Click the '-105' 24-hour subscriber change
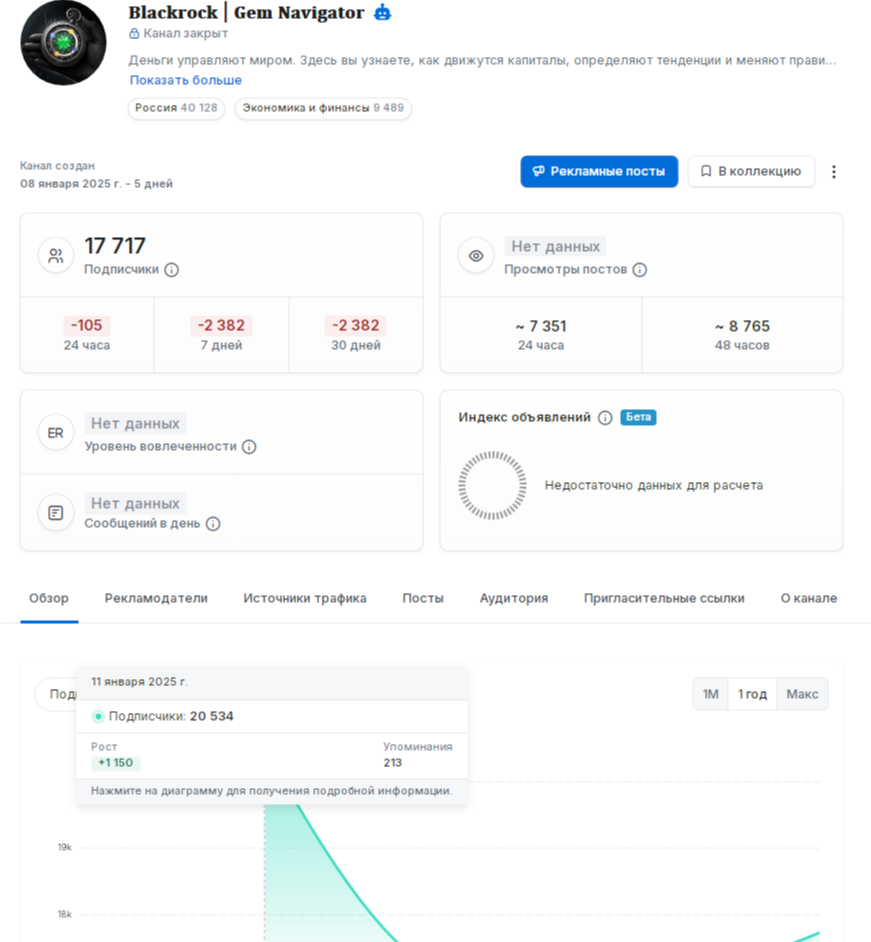The width and height of the screenshot is (871, 942). point(87,326)
